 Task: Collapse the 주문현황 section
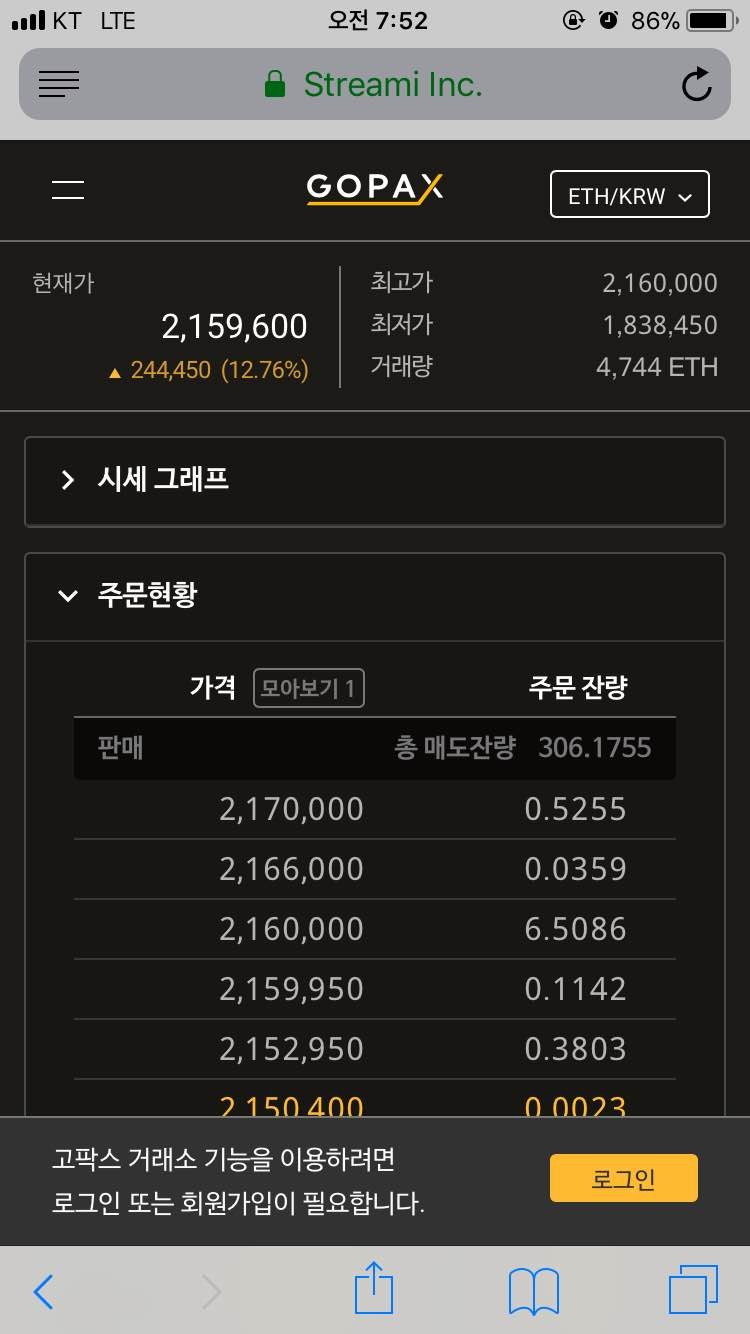click(375, 596)
